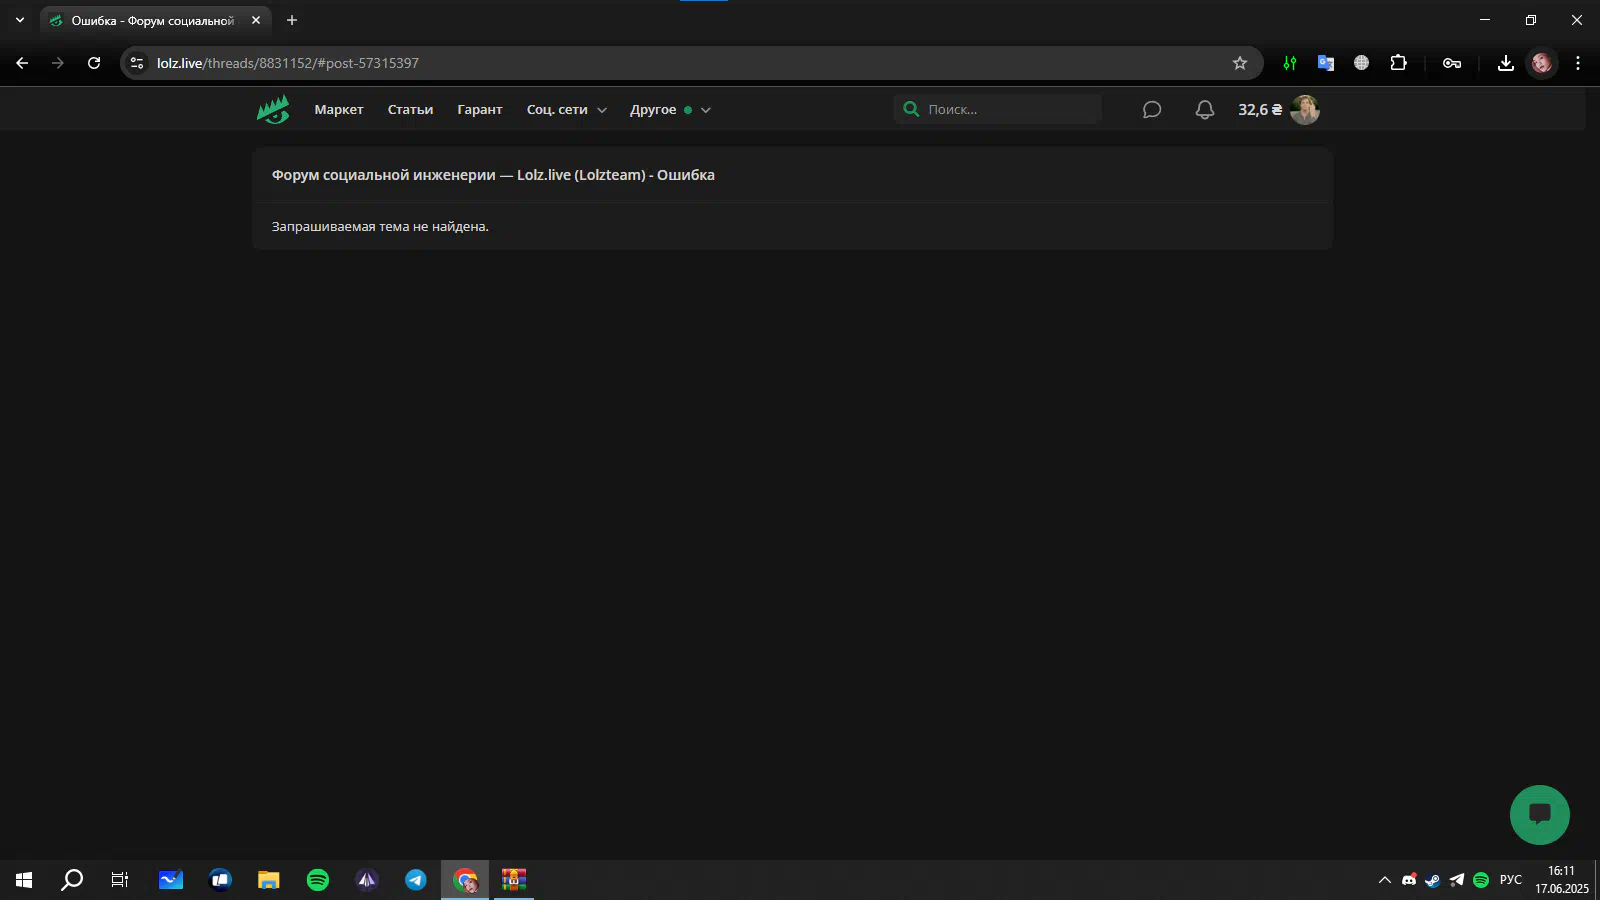
Task: Click the error title heading text
Action: point(493,175)
